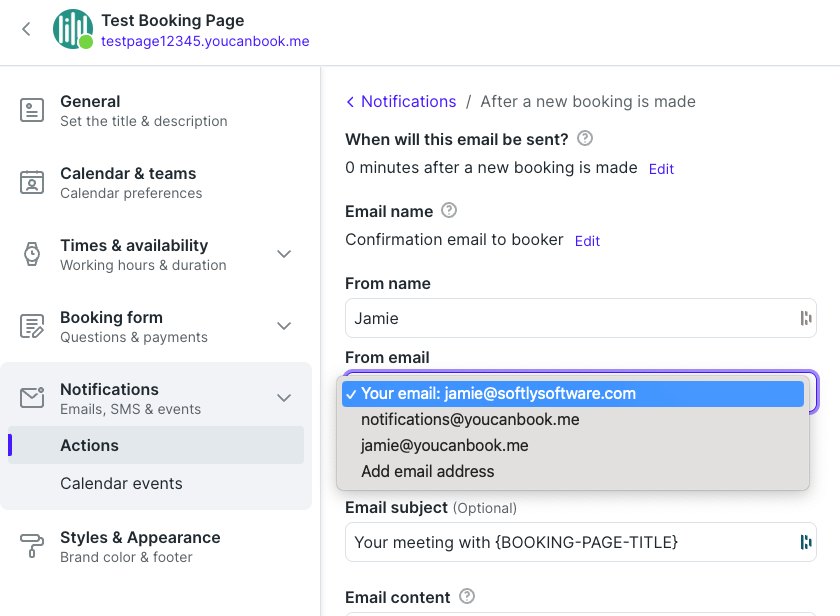
Task: Click the Styles & Appearance paint roller icon
Action: pyautogui.click(x=32, y=546)
